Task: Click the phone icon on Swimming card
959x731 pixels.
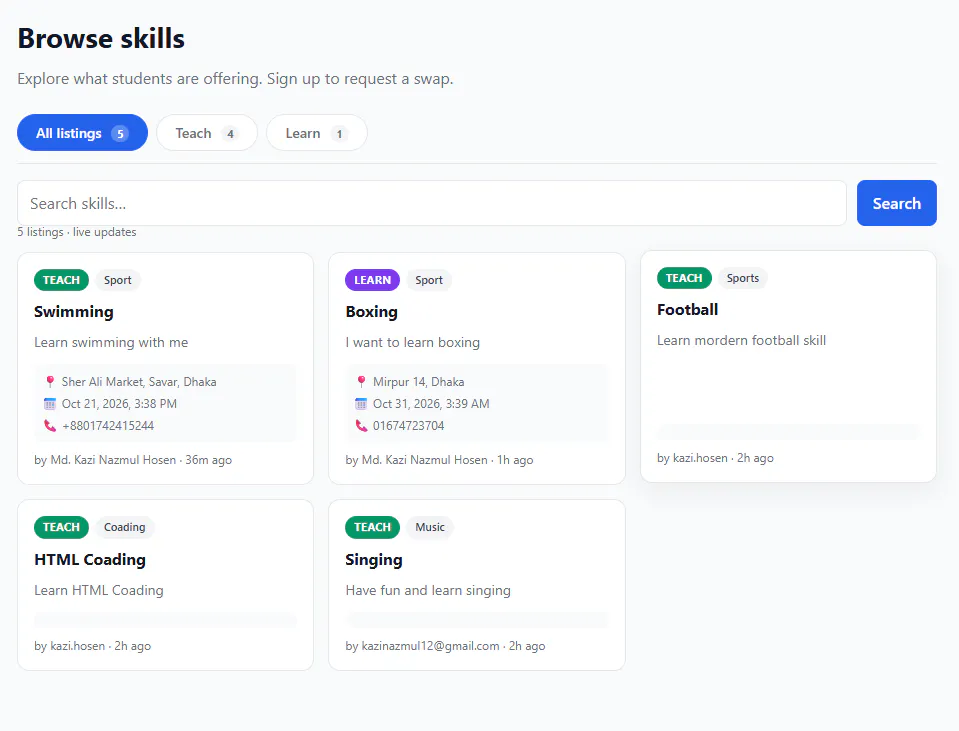Action: (x=50, y=426)
